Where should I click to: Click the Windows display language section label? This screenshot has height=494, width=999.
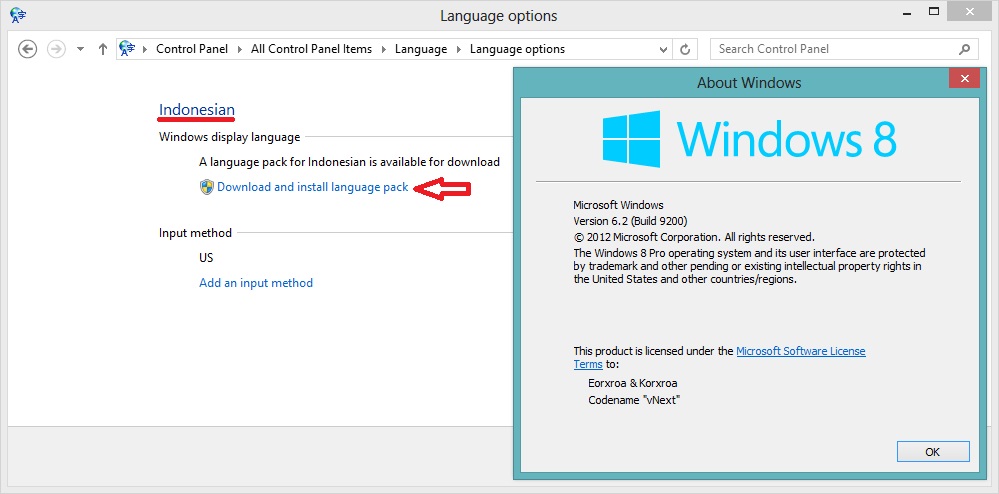229,136
